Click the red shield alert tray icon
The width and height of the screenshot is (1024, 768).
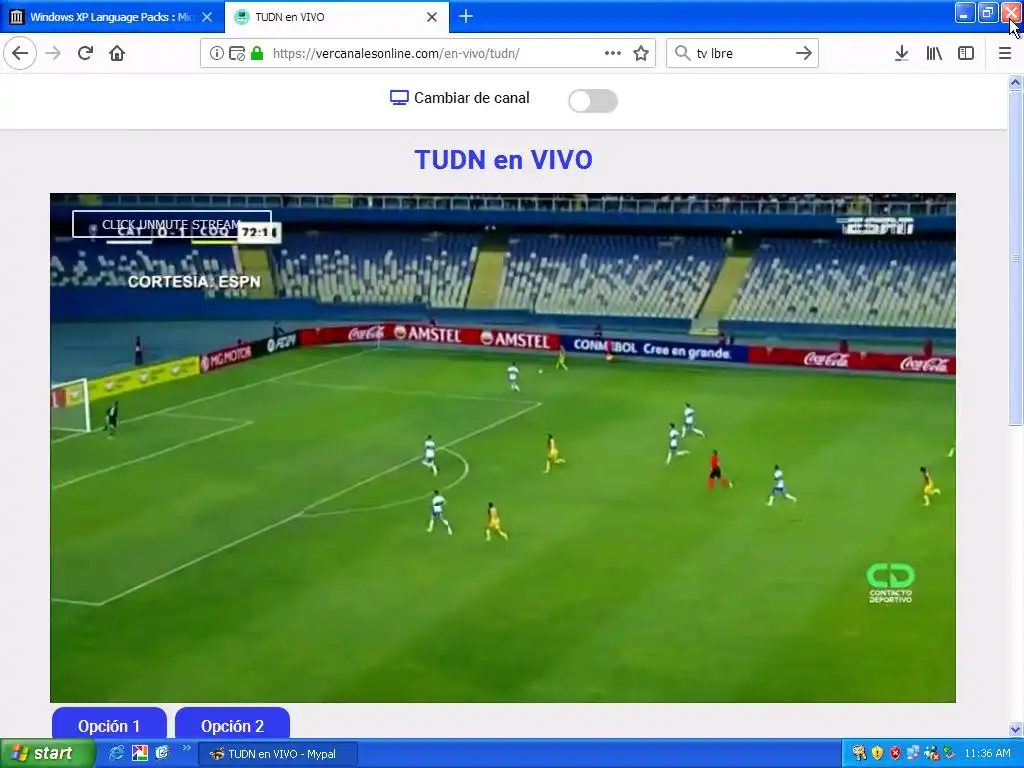895,753
